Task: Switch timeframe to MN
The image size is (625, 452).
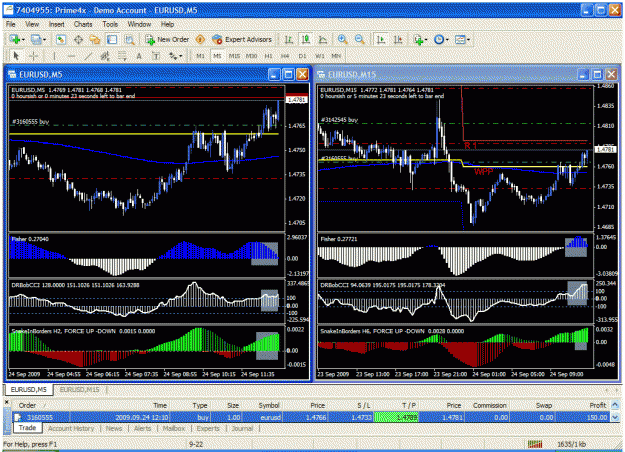Action: point(336,56)
